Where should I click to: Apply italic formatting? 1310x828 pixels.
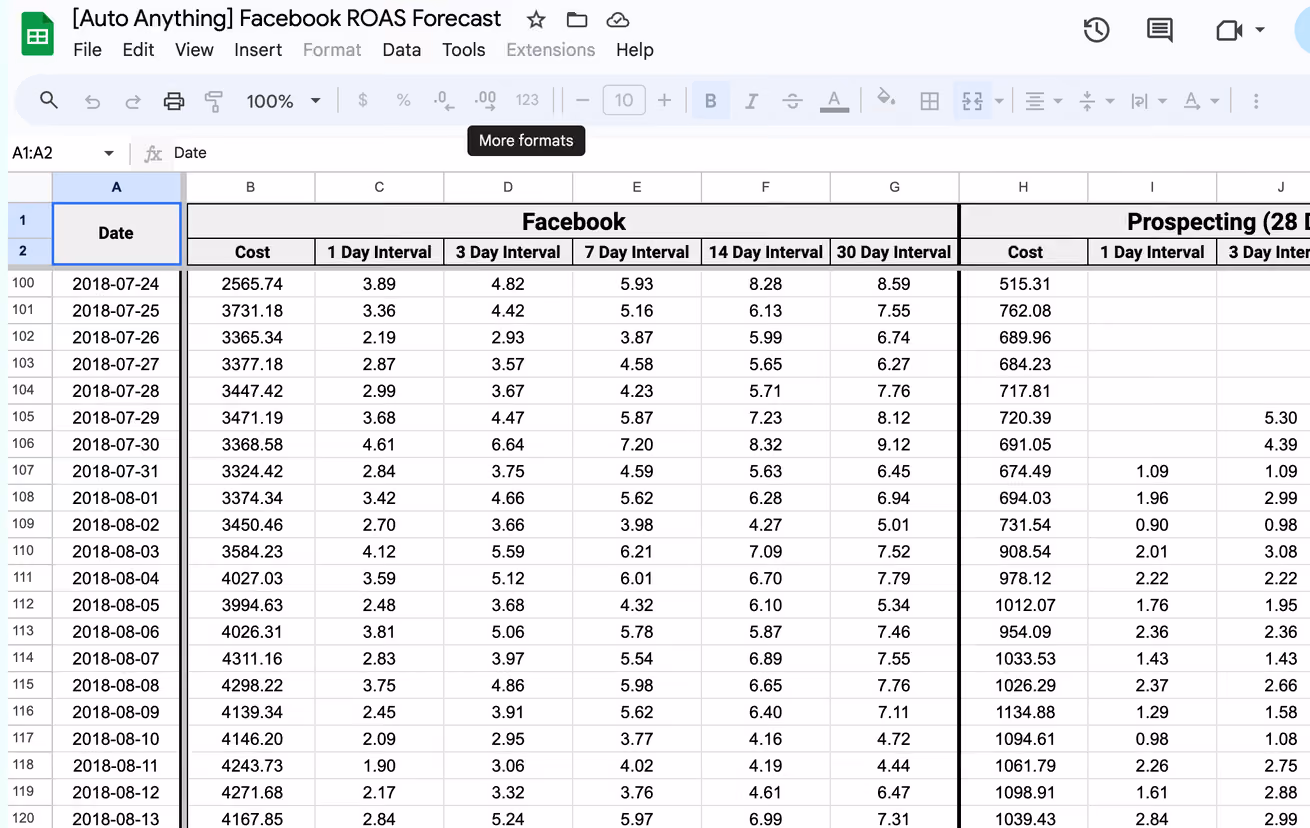[x=751, y=100]
